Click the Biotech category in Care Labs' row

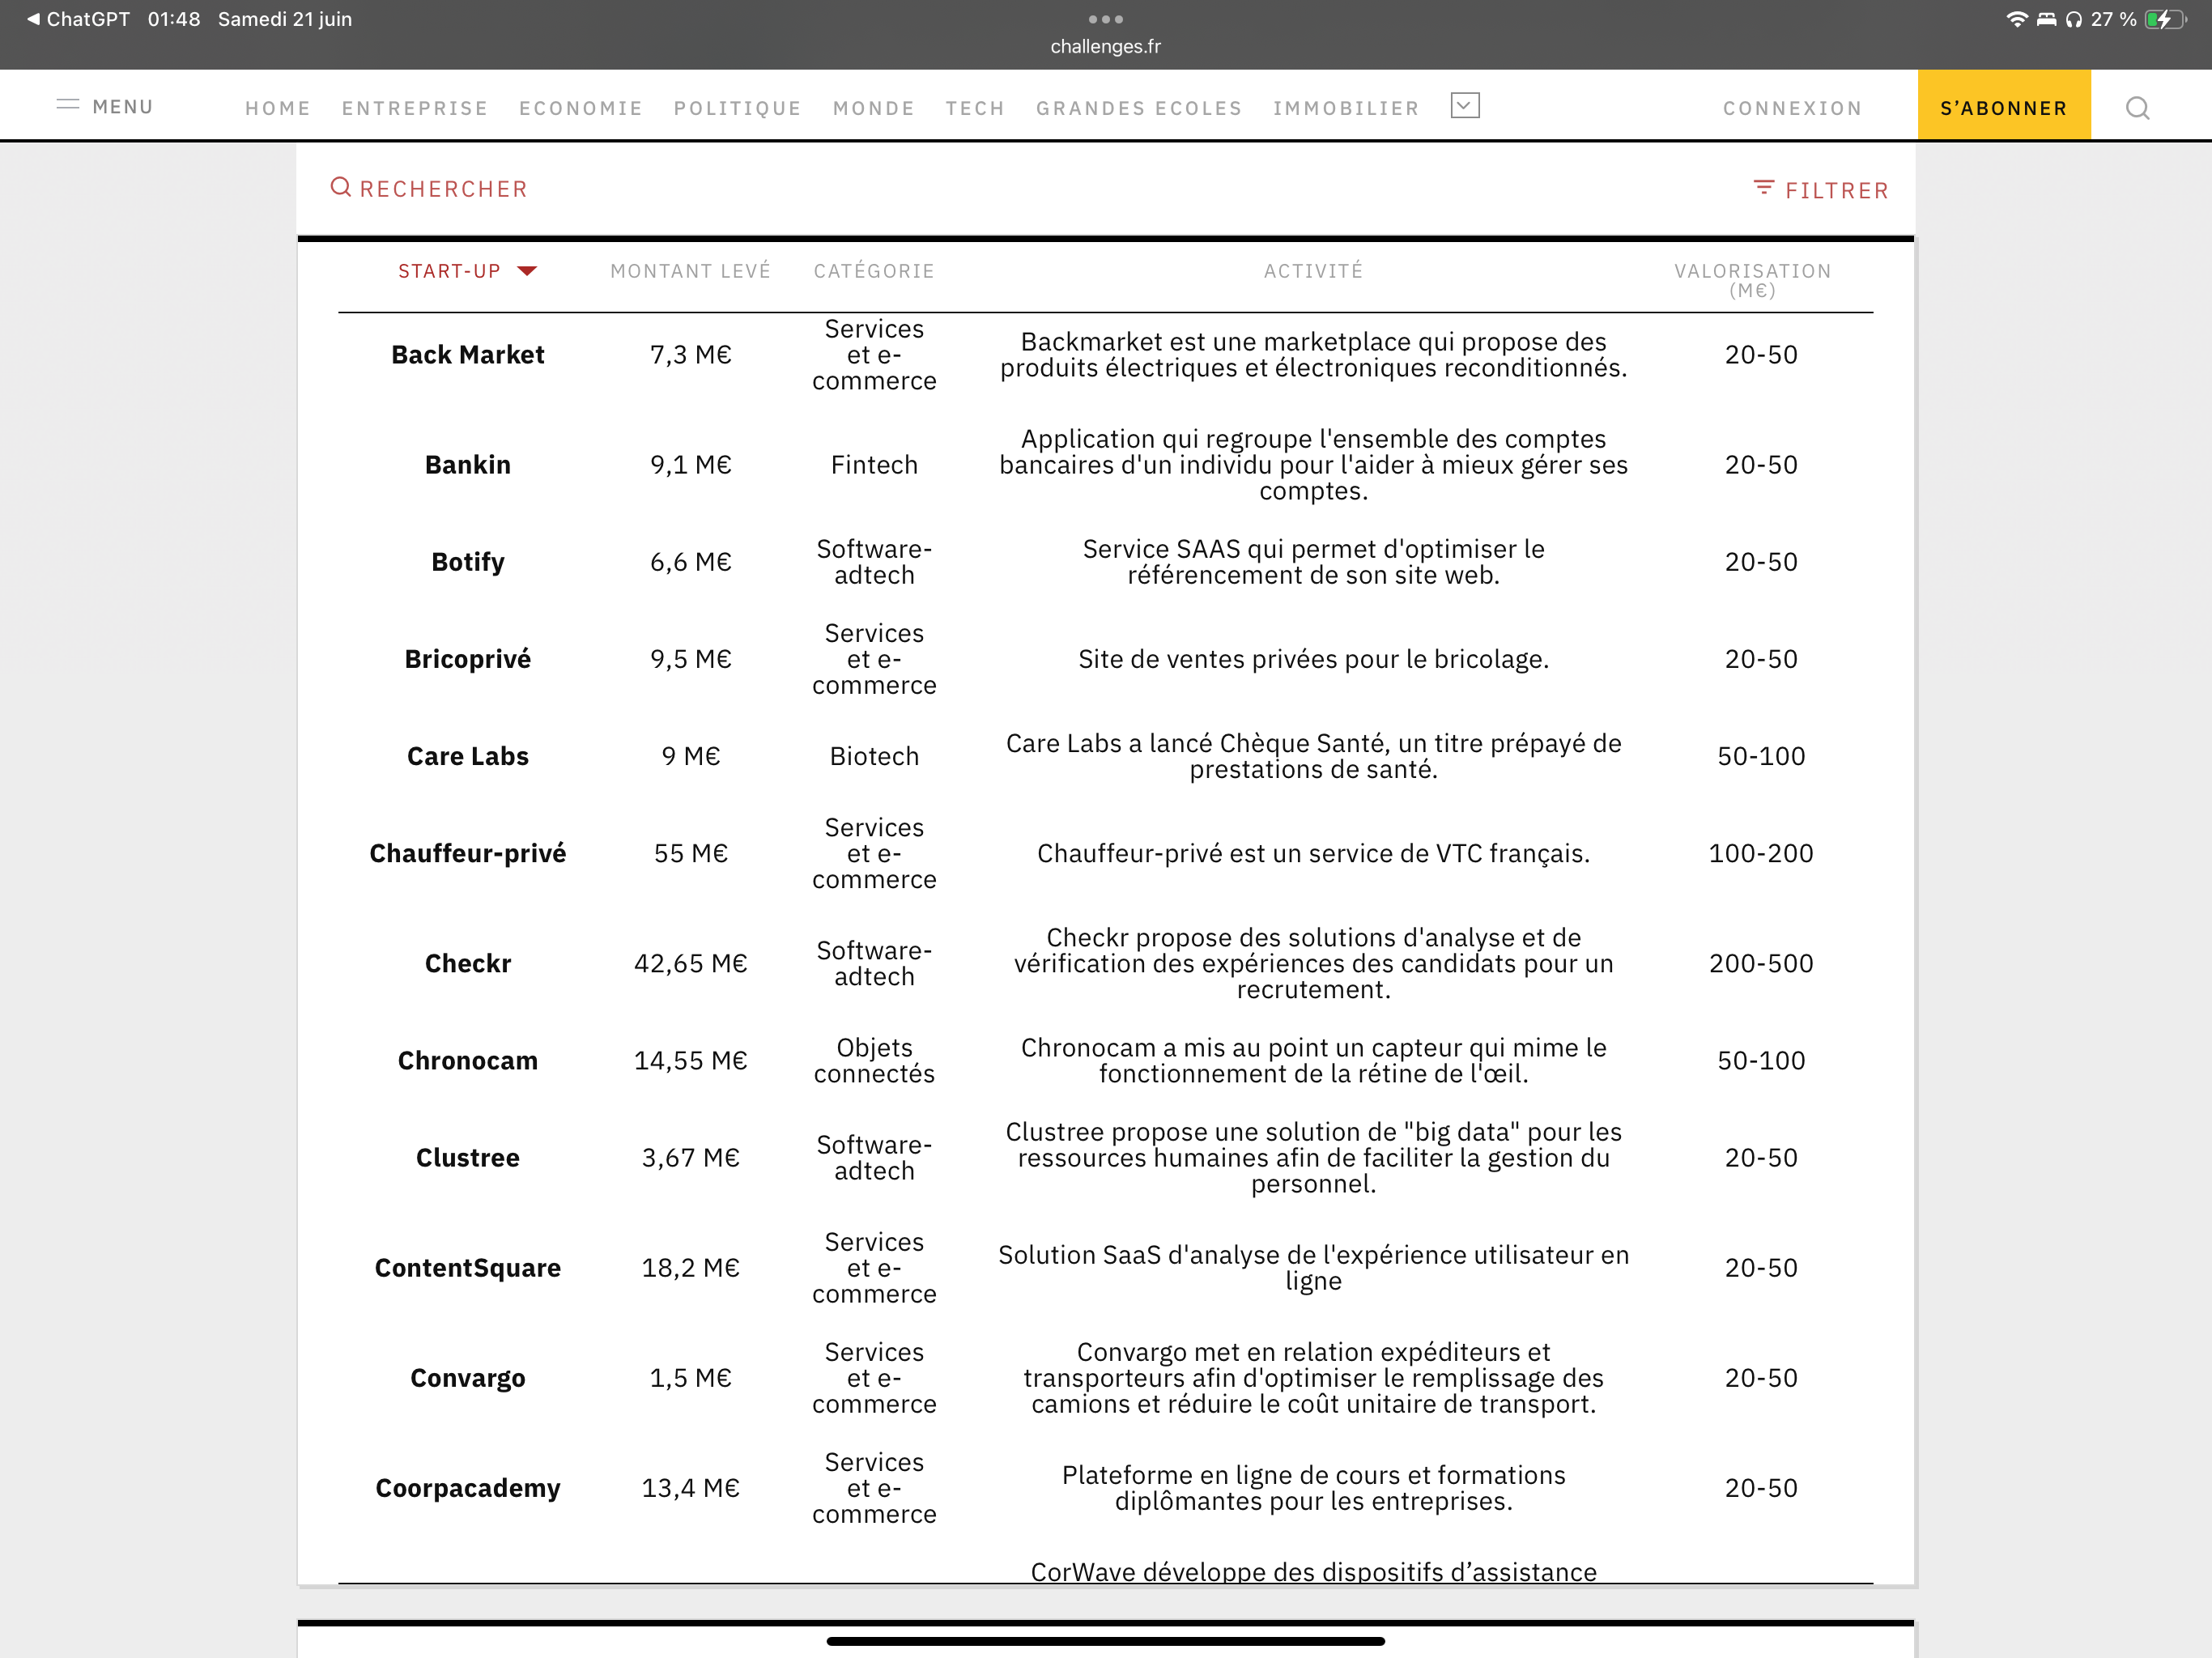(x=874, y=756)
